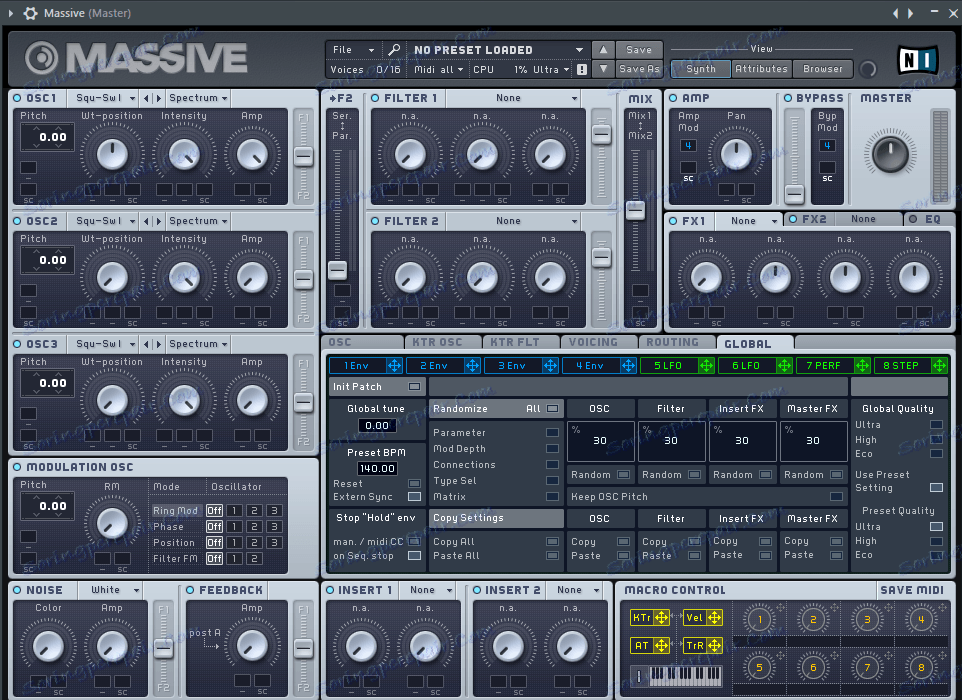962x700 pixels.
Task: Open the plugin settings gear icon
Action: click(30, 13)
